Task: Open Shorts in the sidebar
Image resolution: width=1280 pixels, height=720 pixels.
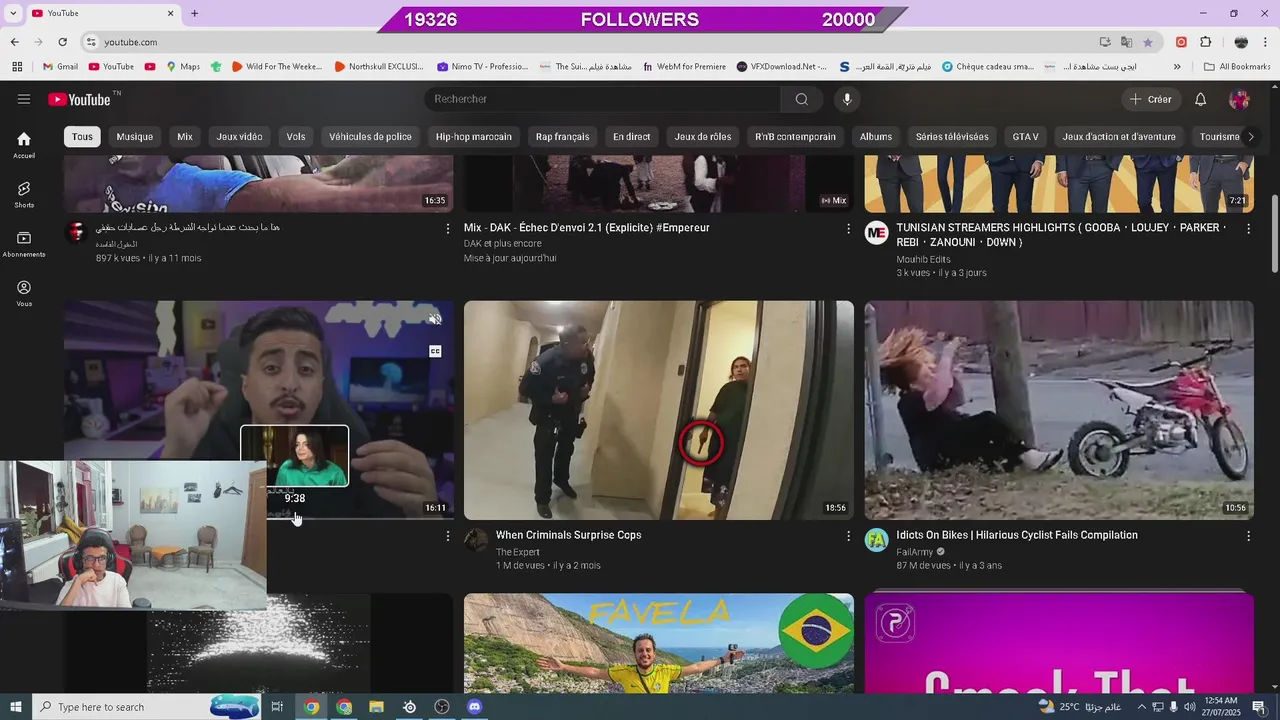Action: coord(24,194)
